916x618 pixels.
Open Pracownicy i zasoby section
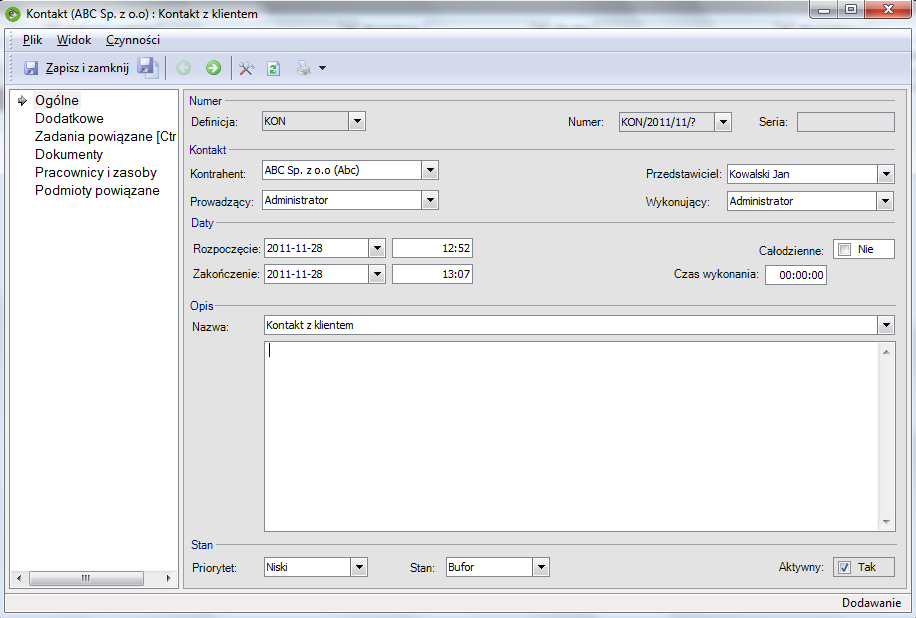(96, 173)
